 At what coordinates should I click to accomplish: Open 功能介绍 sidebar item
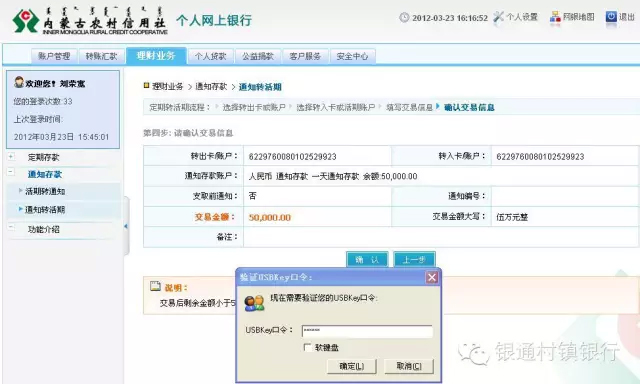point(43,229)
